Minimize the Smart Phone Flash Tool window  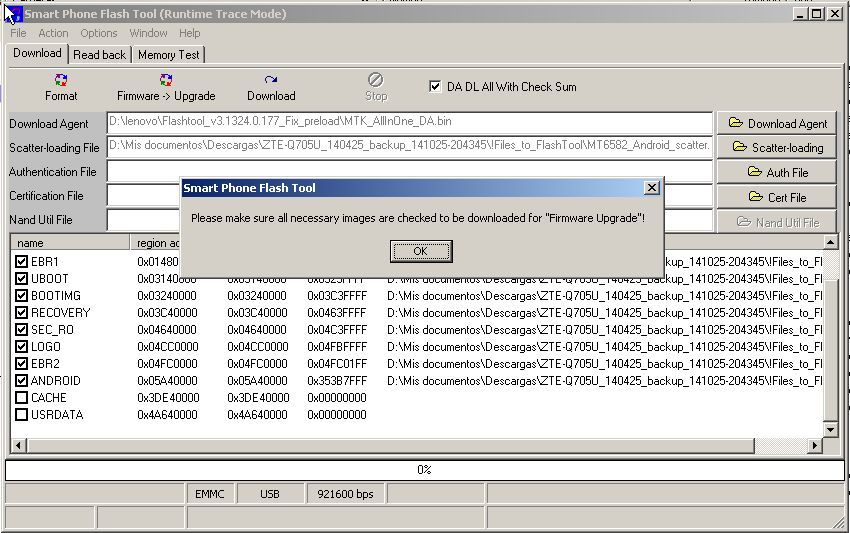coord(801,14)
